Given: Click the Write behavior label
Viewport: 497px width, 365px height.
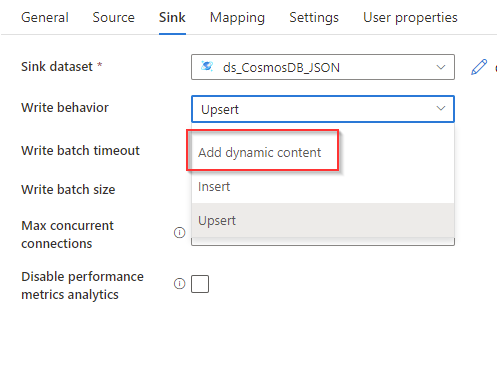Looking at the screenshot, I should tap(65, 108).
